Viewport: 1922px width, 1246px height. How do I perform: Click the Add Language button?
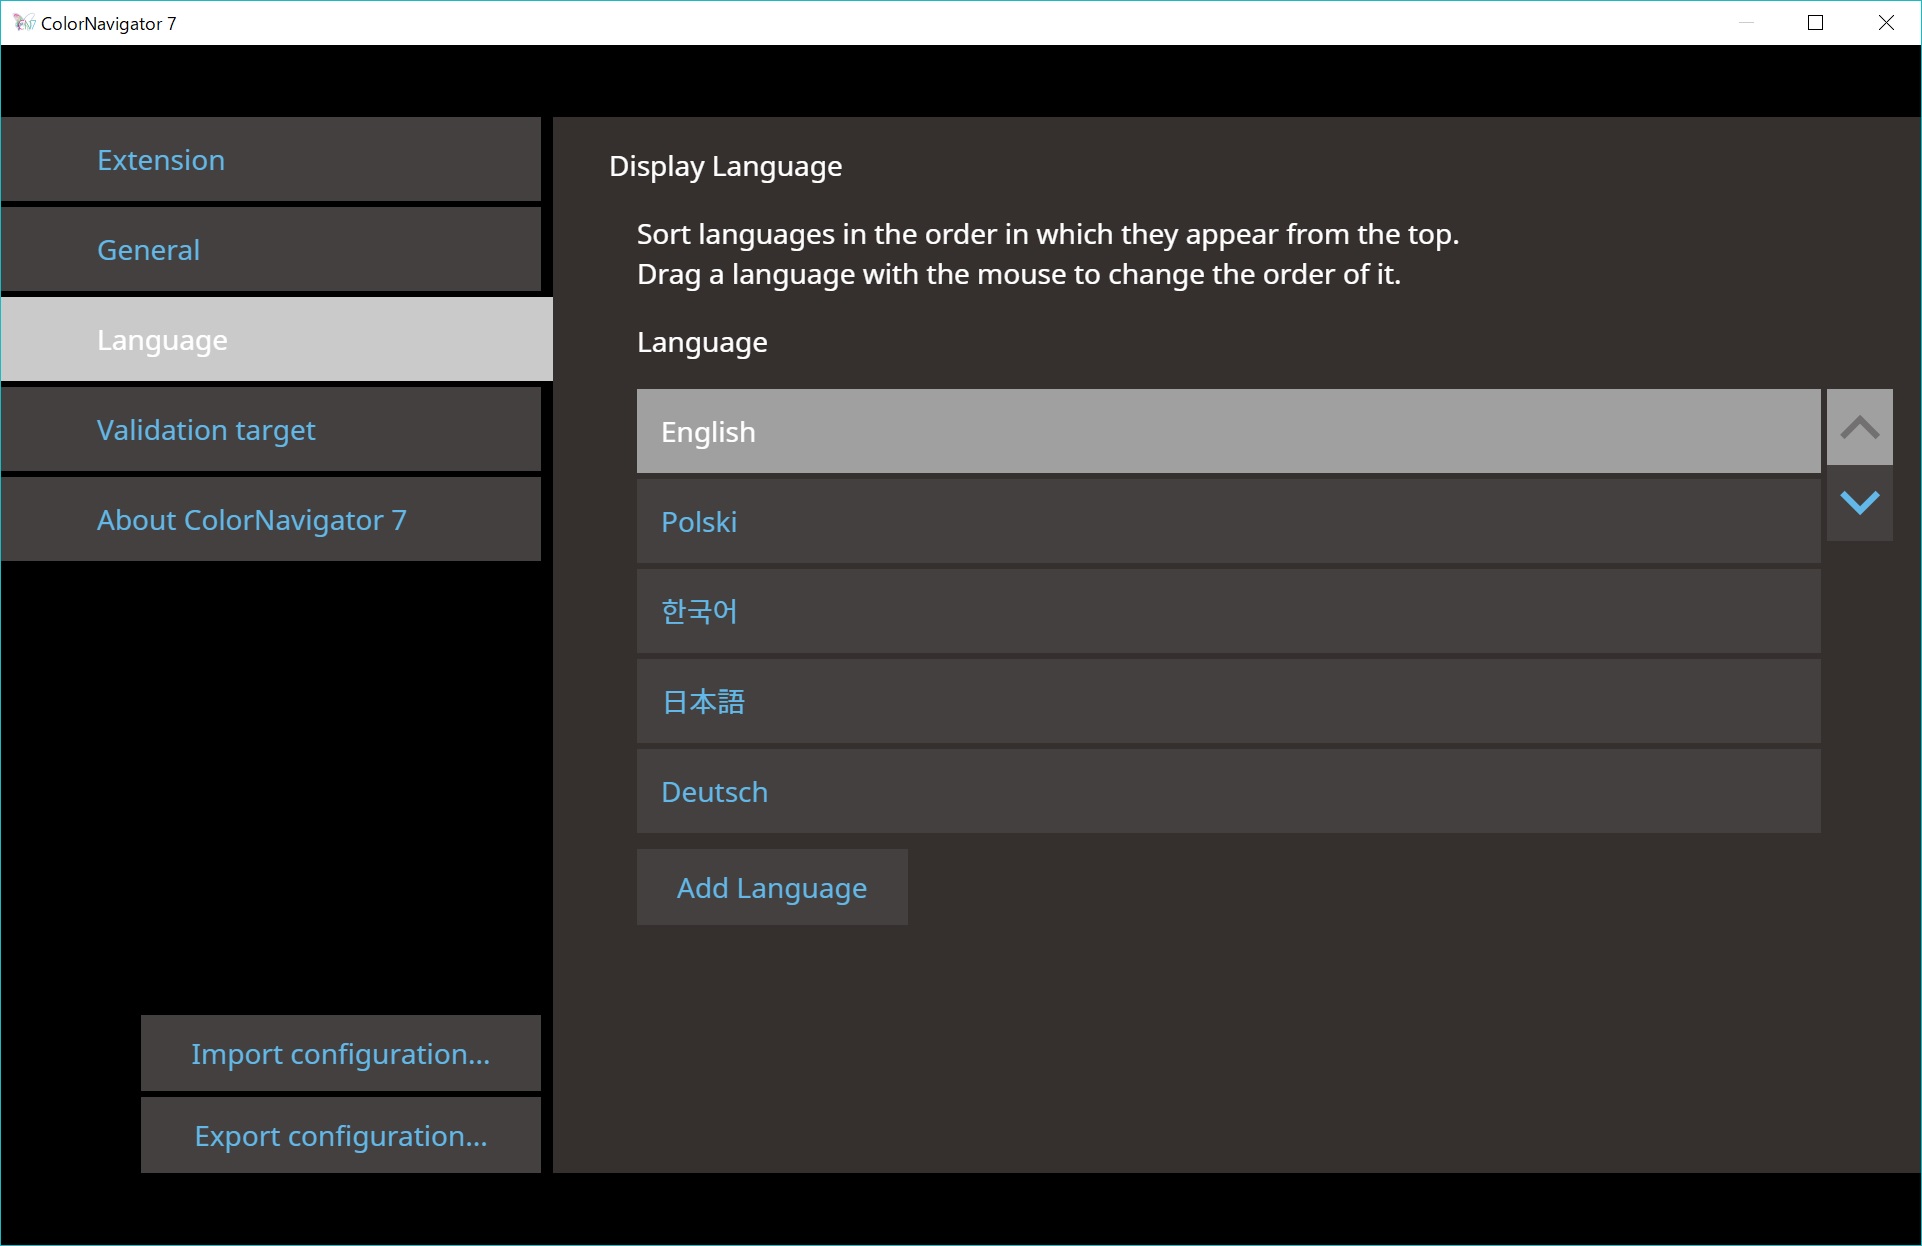click(772, 887)
